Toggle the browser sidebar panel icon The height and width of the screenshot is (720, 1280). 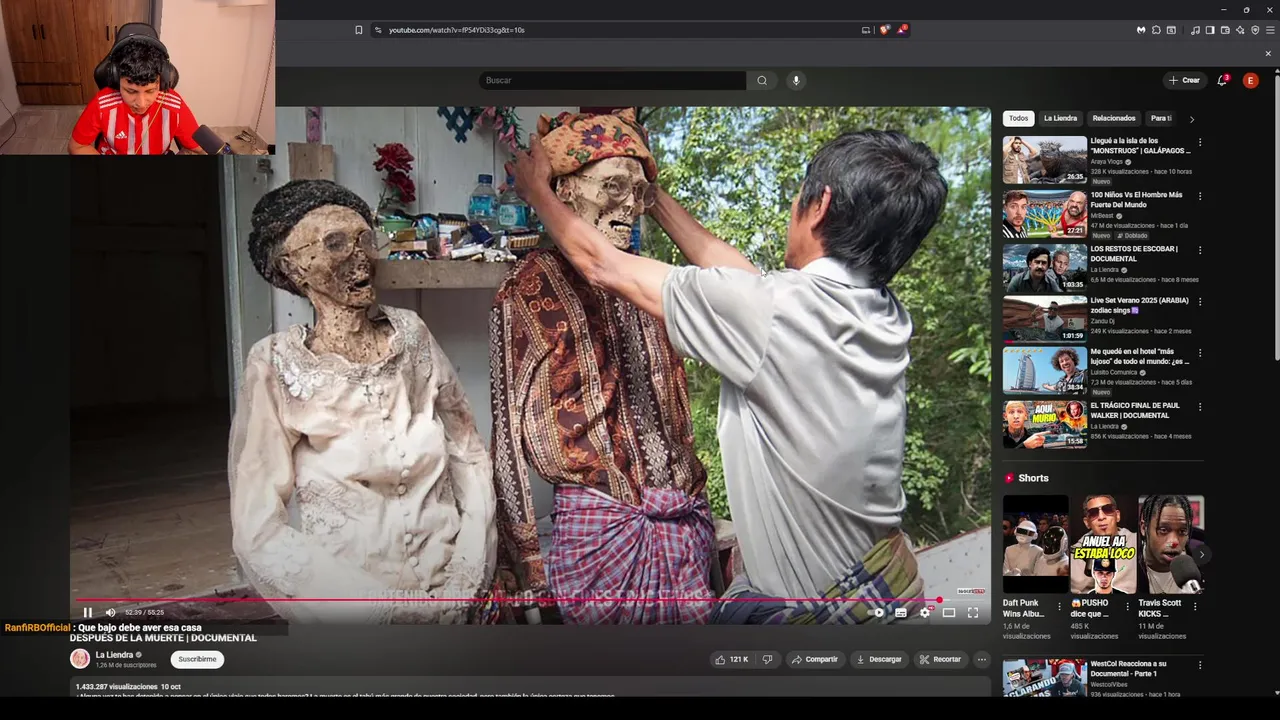pos(1210,30)
